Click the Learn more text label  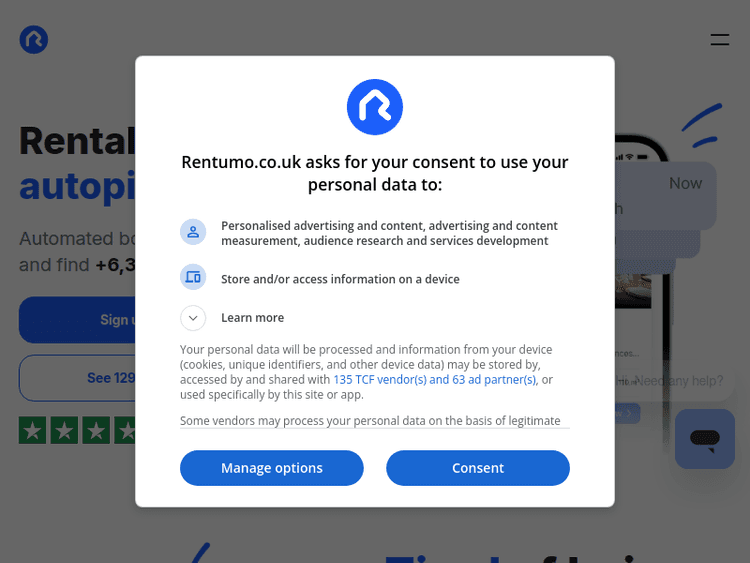(x=252, y=318)
